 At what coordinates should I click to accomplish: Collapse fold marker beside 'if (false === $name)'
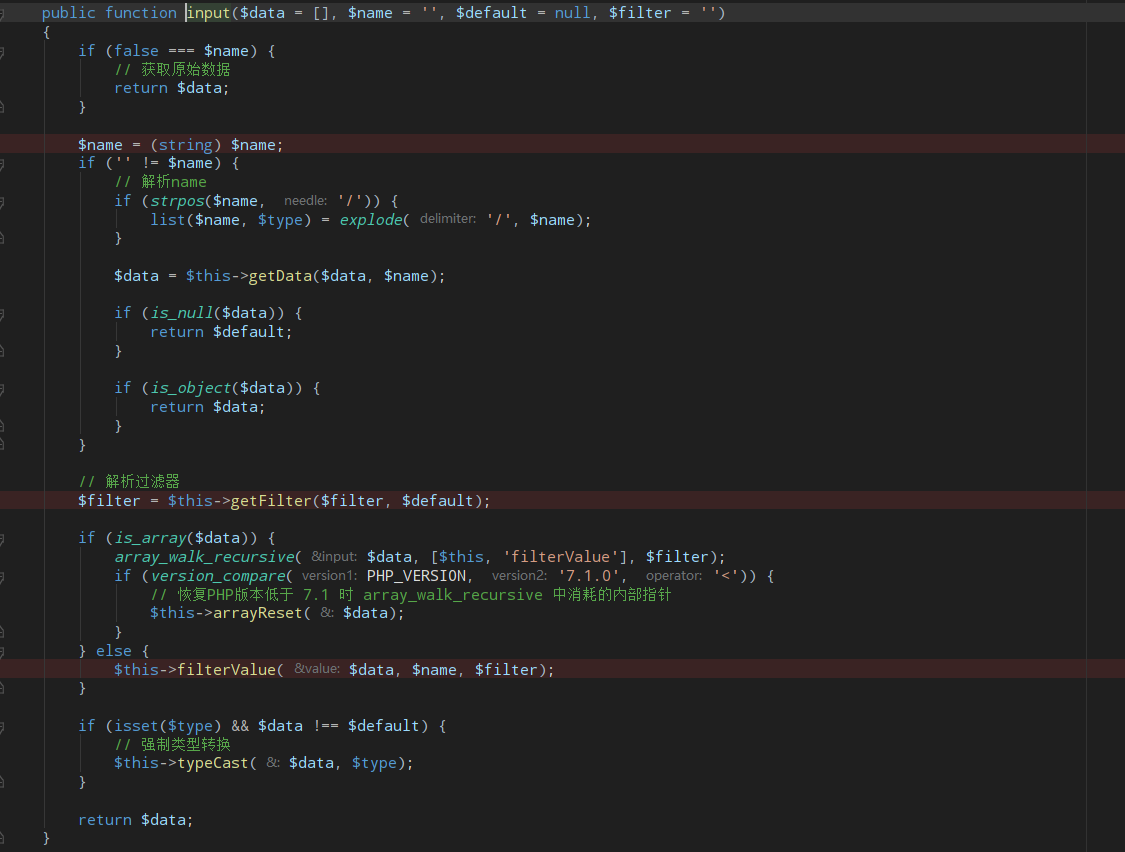2,52
